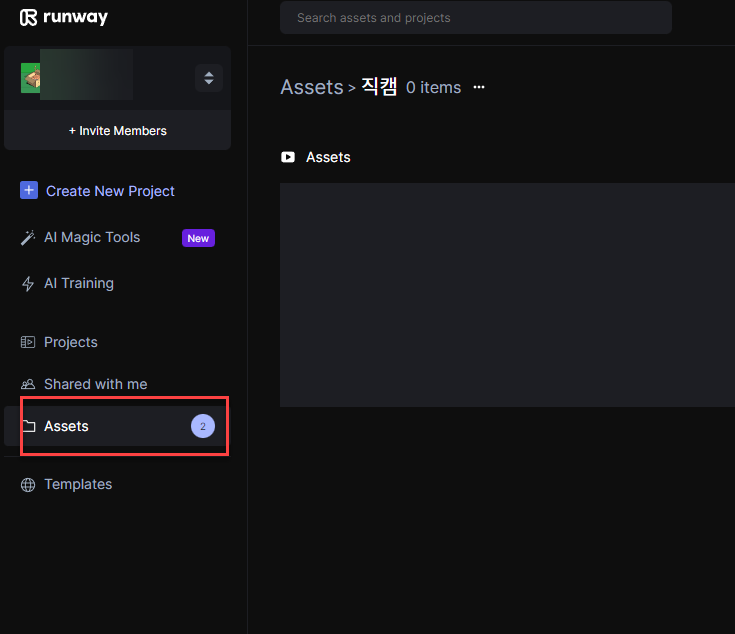This screenshot has width=735, height=634.
Task: Click the people icon for Shared with me
Action: 28,384
